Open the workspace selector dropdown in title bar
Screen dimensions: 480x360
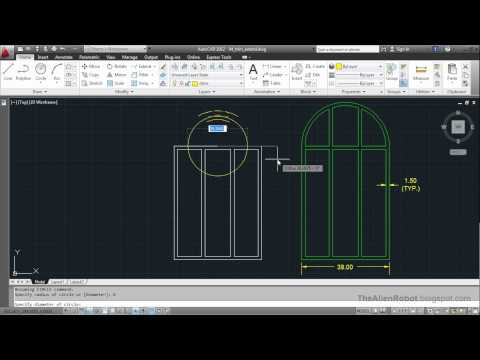pyautogui.click(x=115, y=49)
